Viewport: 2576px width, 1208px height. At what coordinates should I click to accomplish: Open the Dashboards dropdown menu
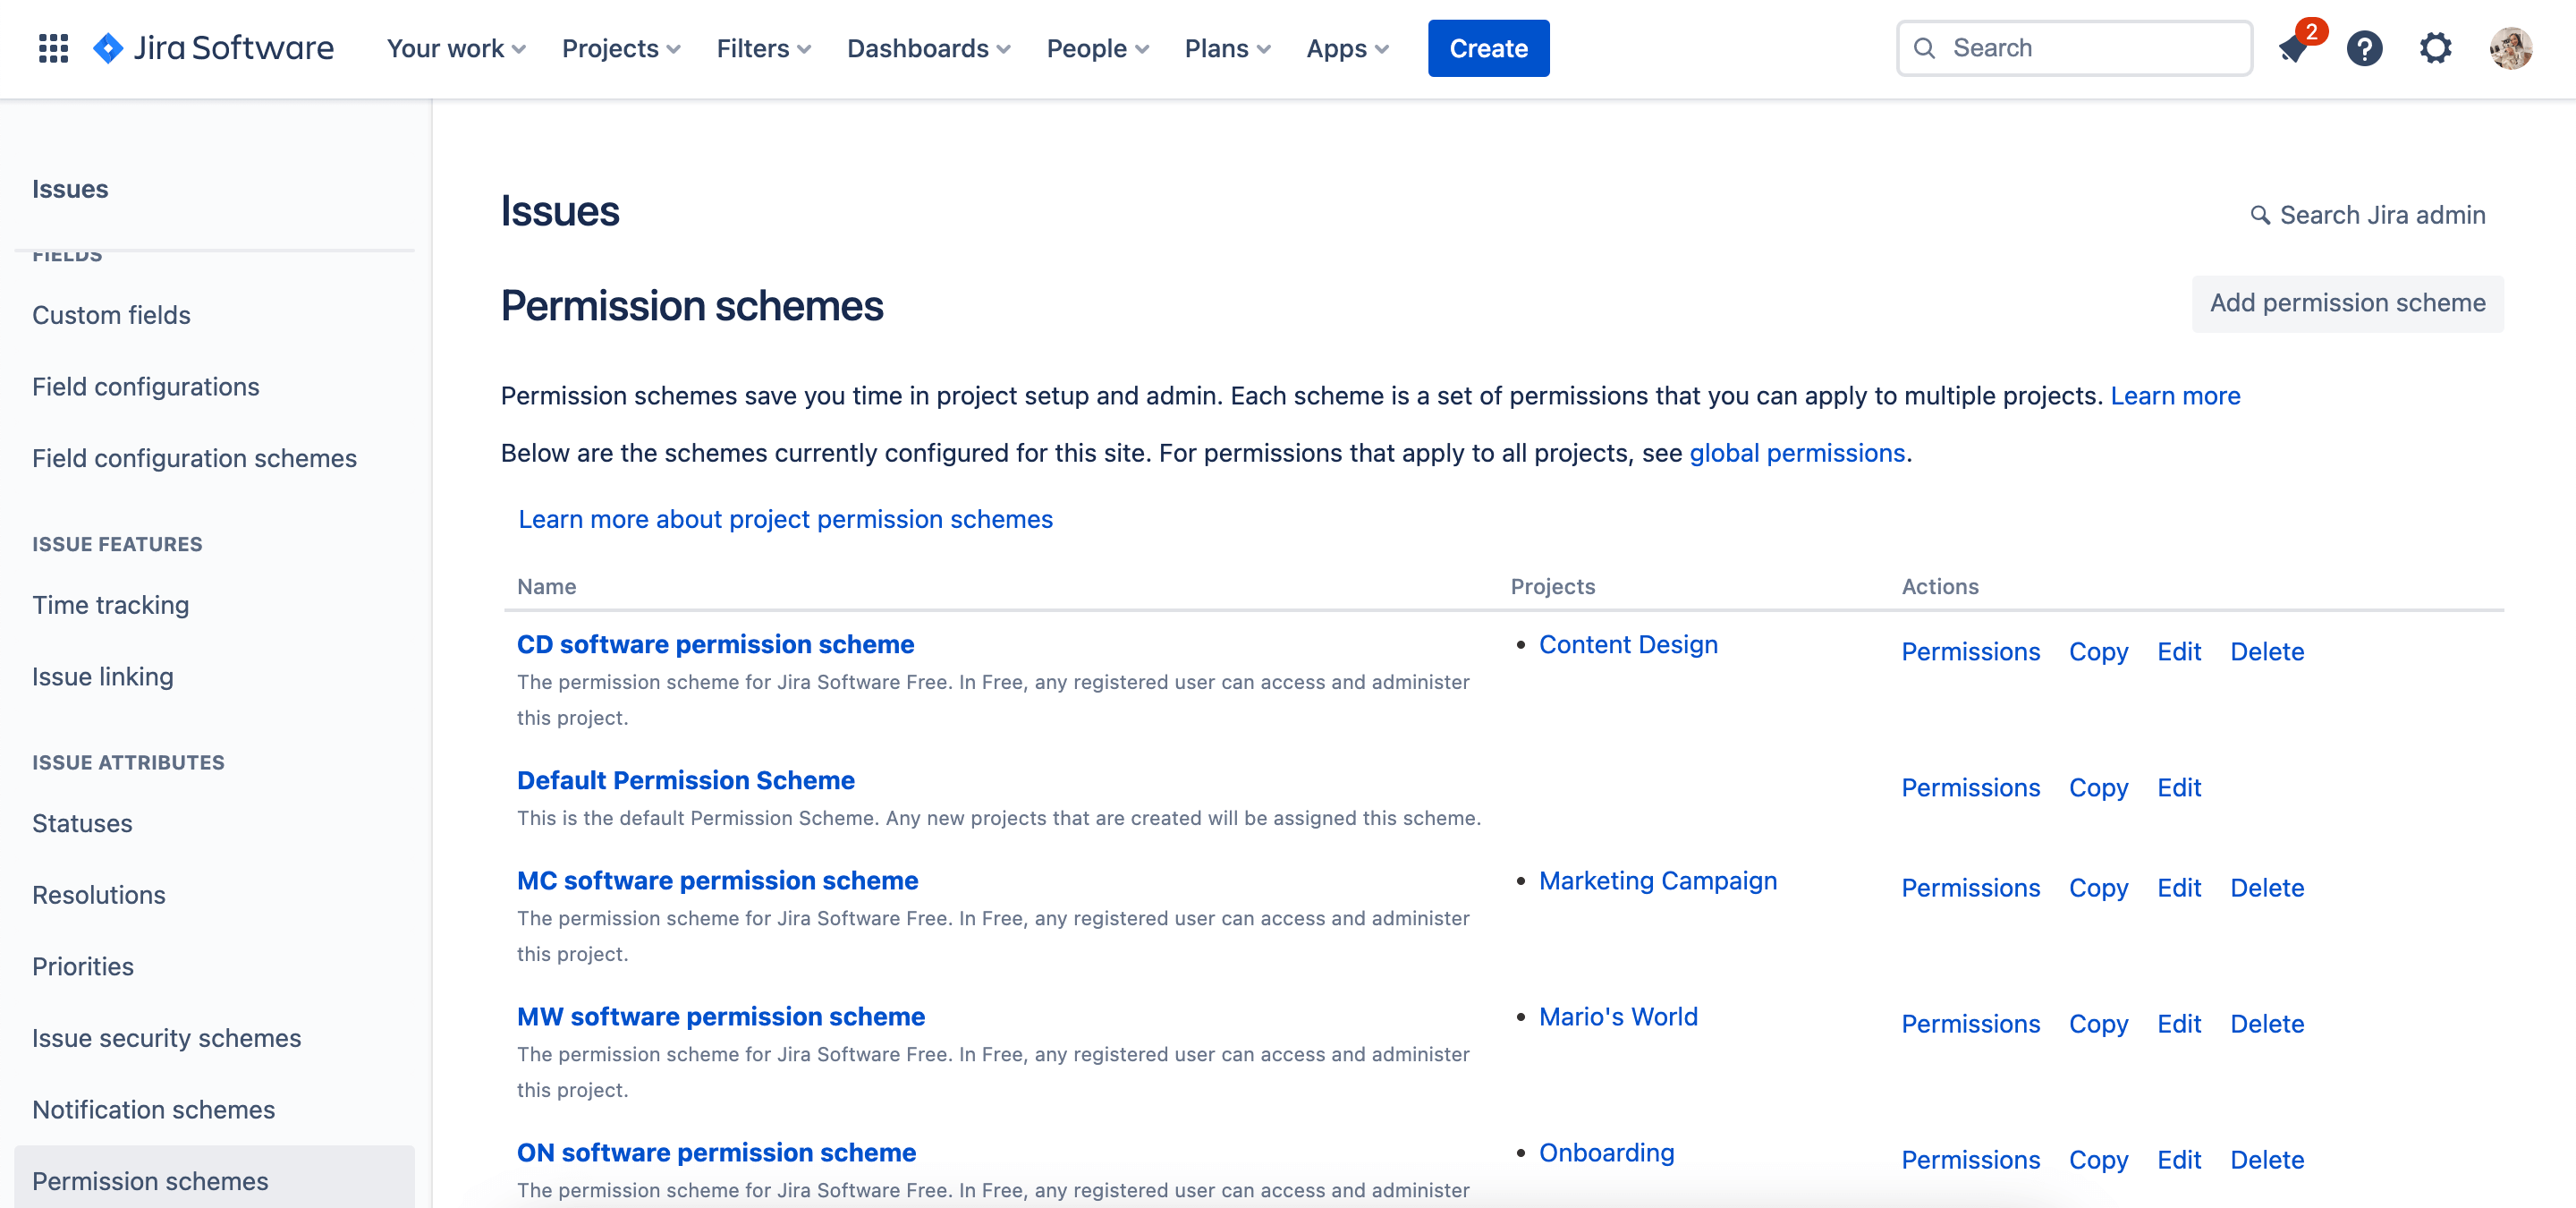(930, 47)
